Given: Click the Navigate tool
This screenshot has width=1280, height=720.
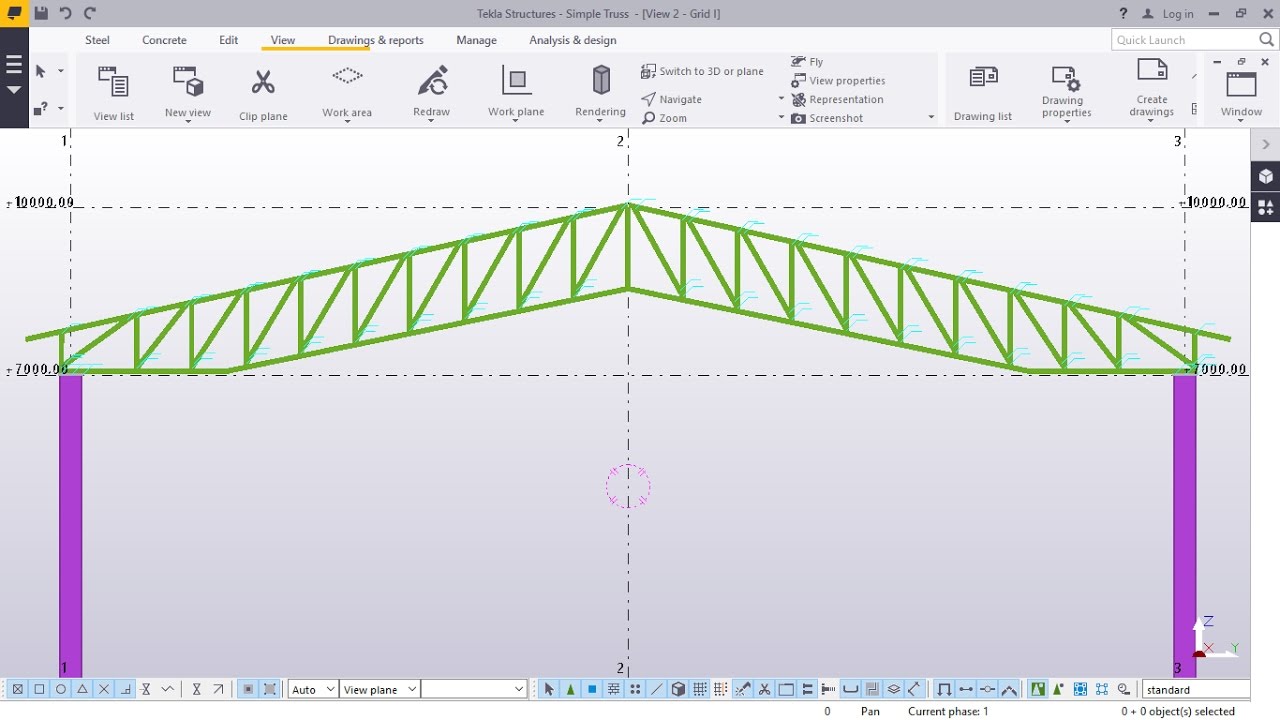Looking at the screenshot, I should pos(672,99).
